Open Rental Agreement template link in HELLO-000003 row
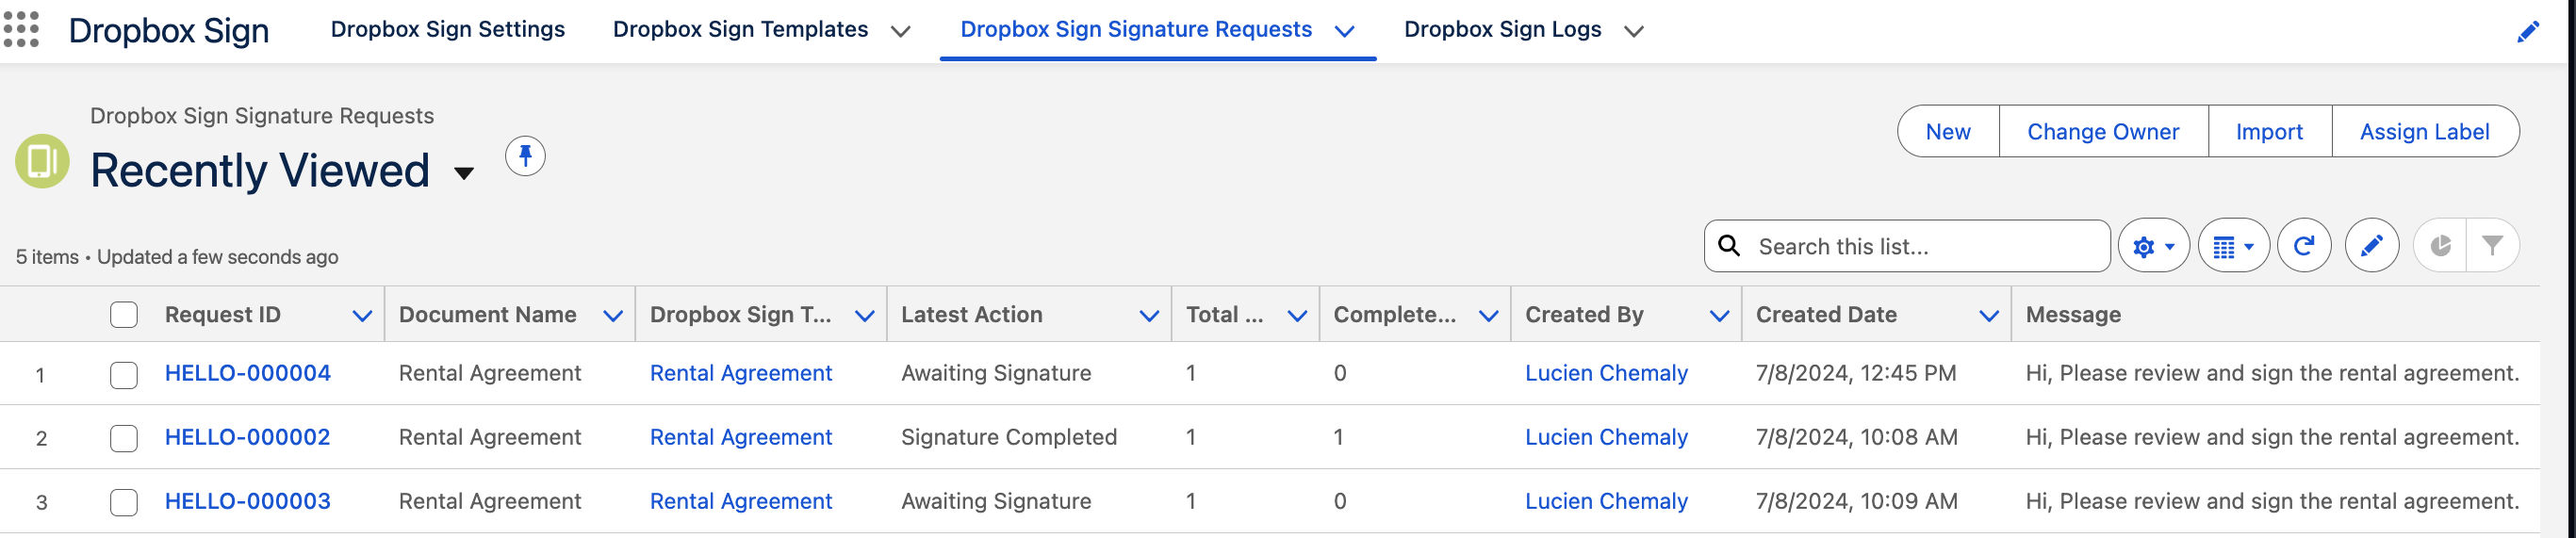This screenshot has width=2576, height=538. tap(741, 501)
